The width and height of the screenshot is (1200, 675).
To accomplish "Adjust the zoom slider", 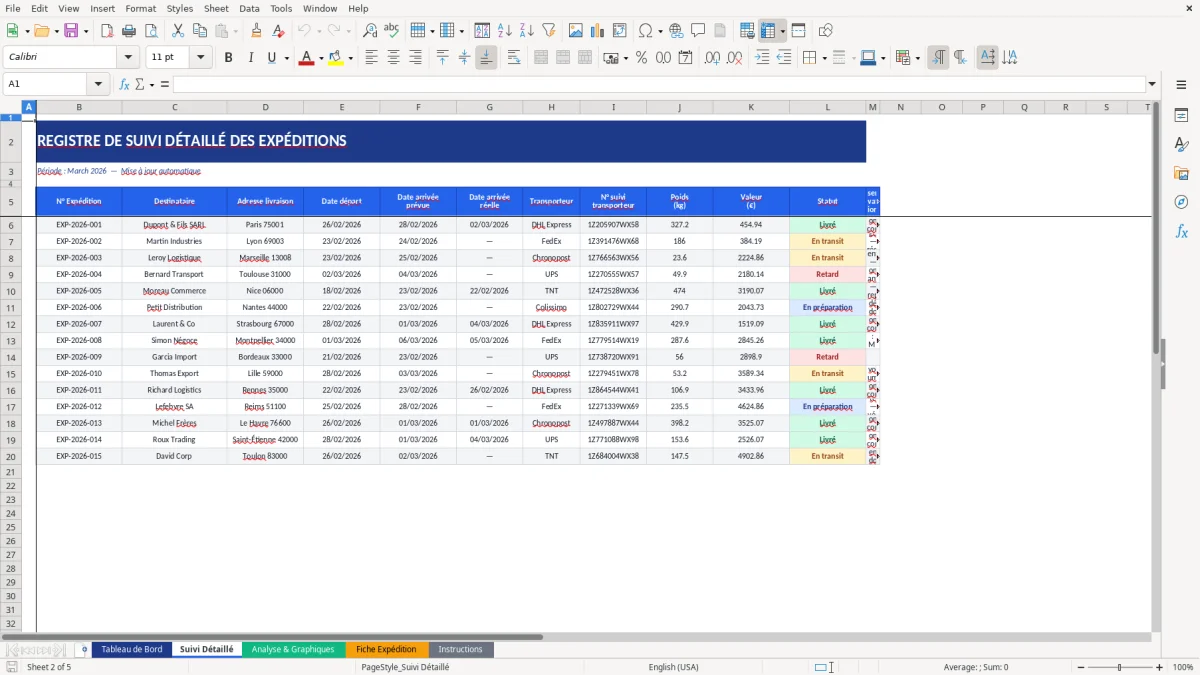I will [1119, 667].
